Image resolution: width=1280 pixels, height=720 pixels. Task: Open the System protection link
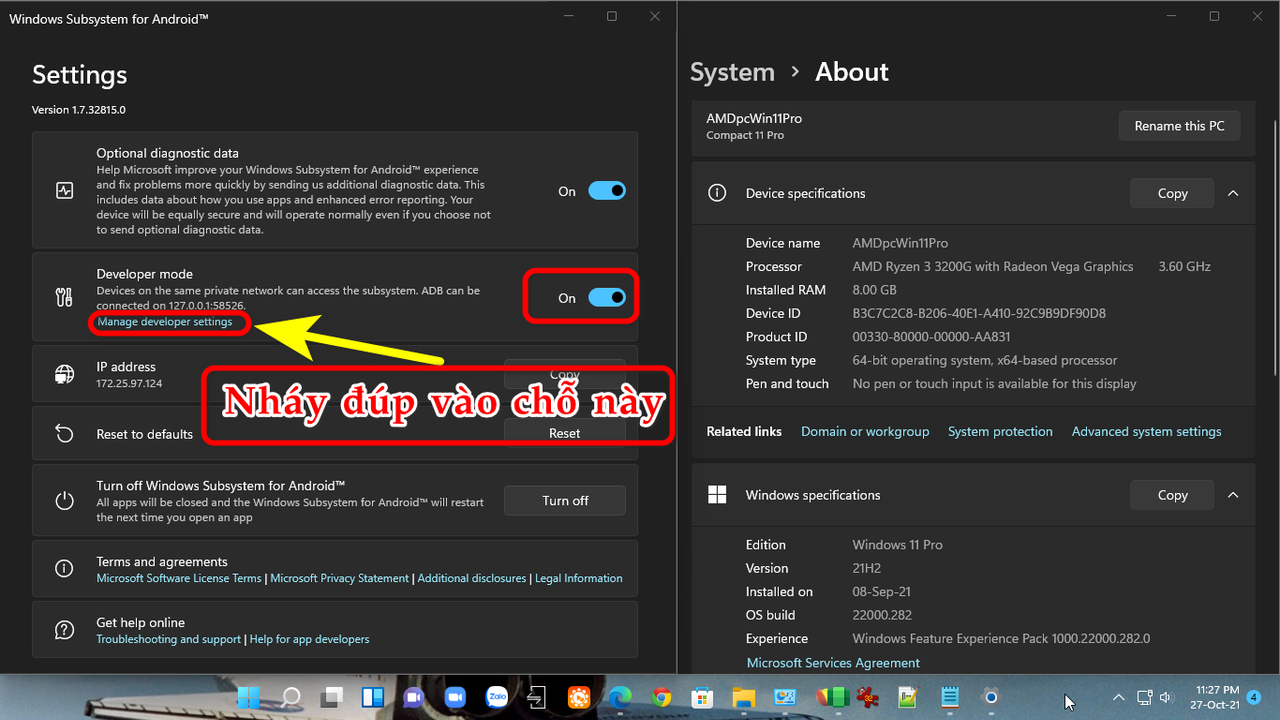click(x=1000, y=432)
